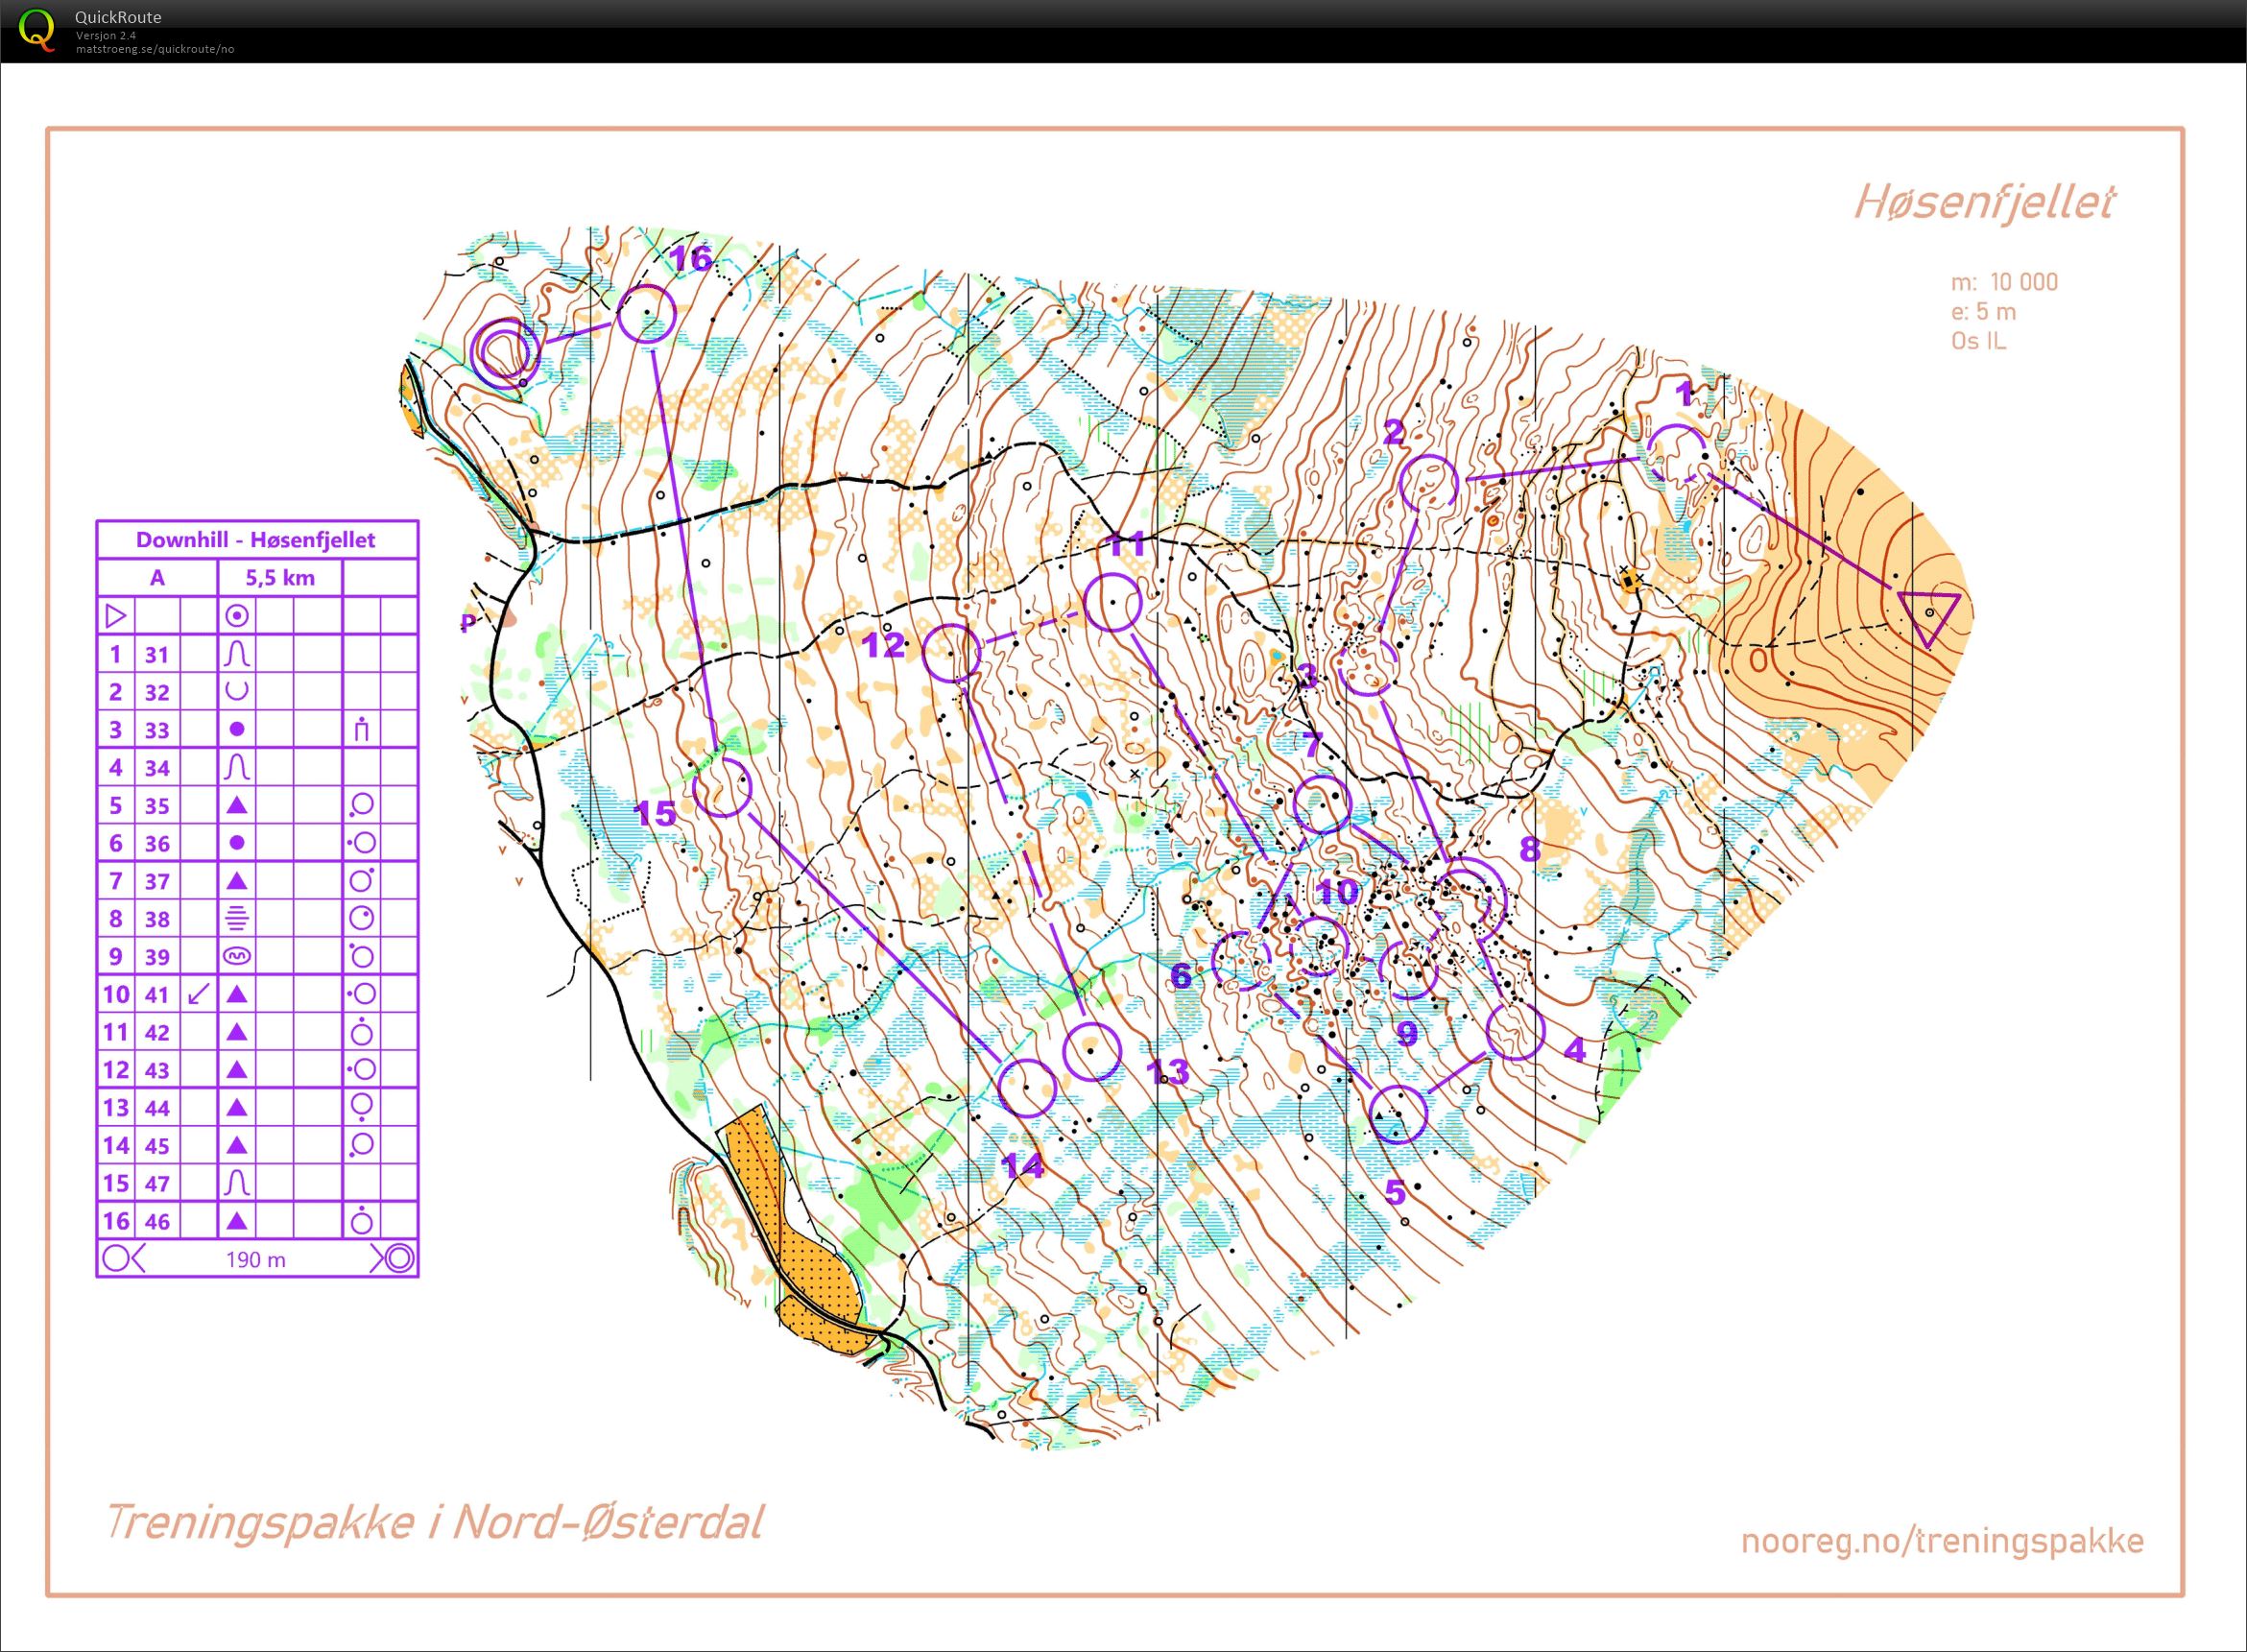2247x1652 pixels.
Task: Click control circle 5 on the map
Action: tap(1397, 1114)
